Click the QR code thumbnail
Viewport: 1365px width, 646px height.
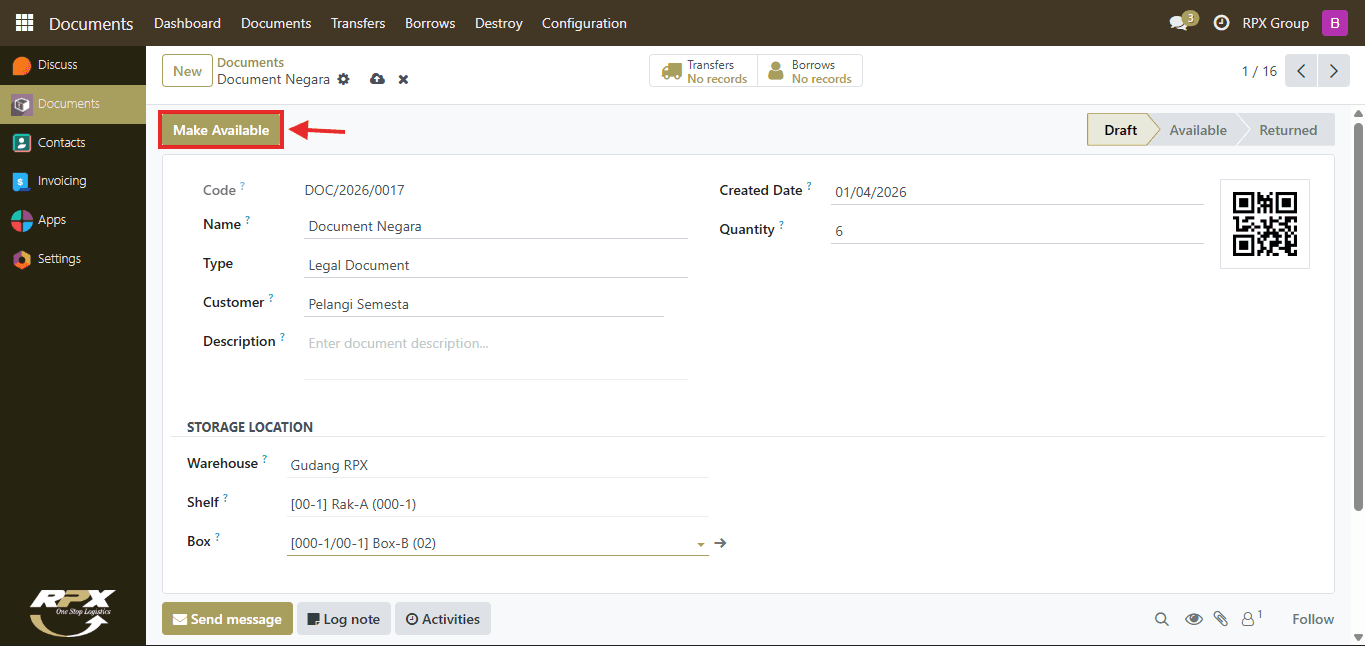(1265, 224)
